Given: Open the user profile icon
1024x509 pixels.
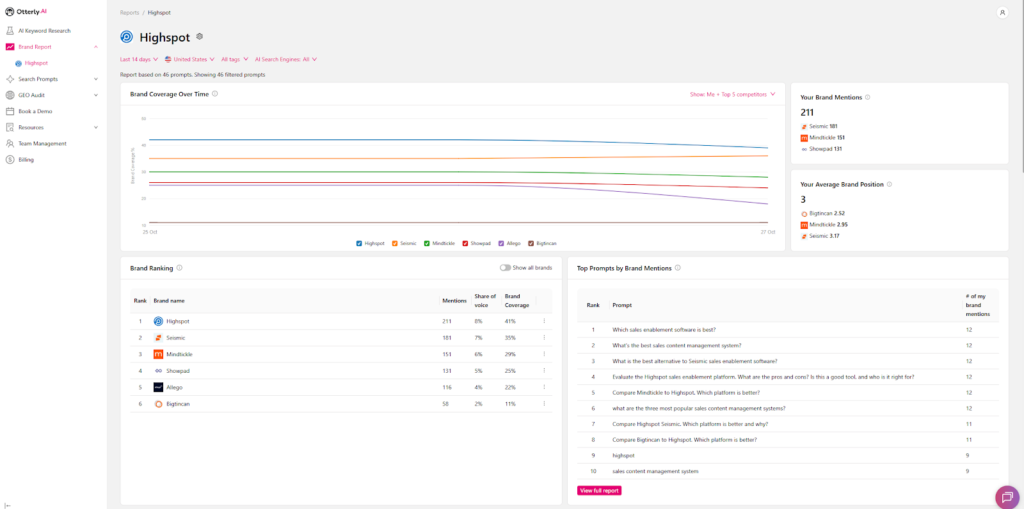Looking at the screenshot, I should 1002,12.
